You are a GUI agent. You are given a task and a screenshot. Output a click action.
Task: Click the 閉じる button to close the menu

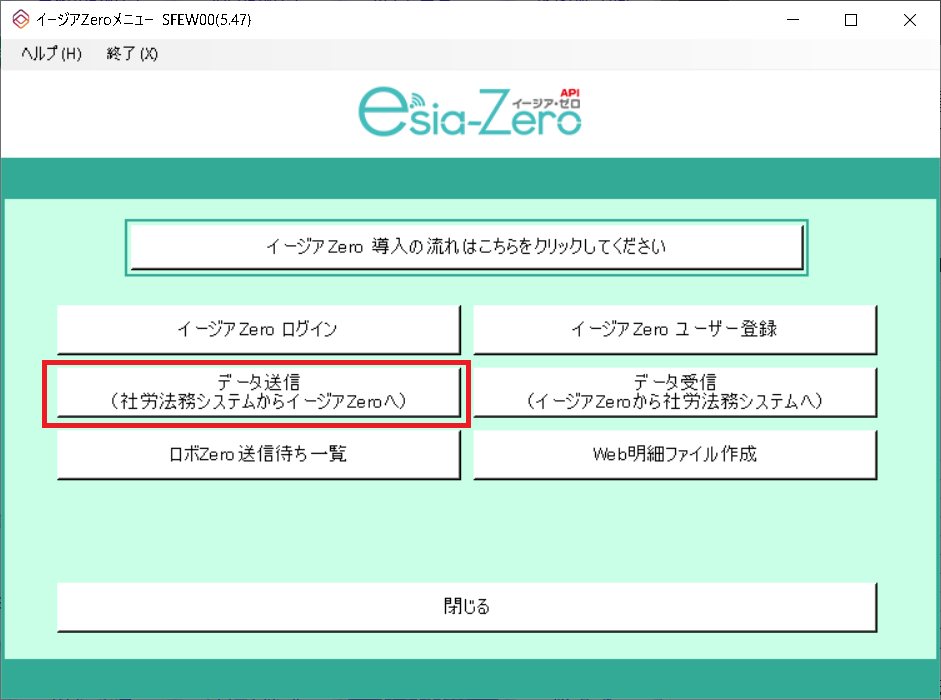(466, 607)
